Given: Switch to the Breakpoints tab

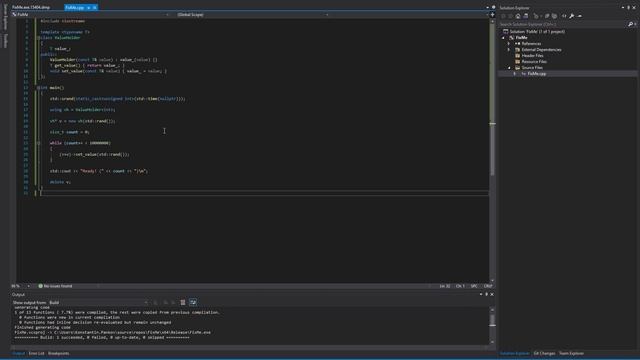Looking at the screenshot, I should point(58,353).
